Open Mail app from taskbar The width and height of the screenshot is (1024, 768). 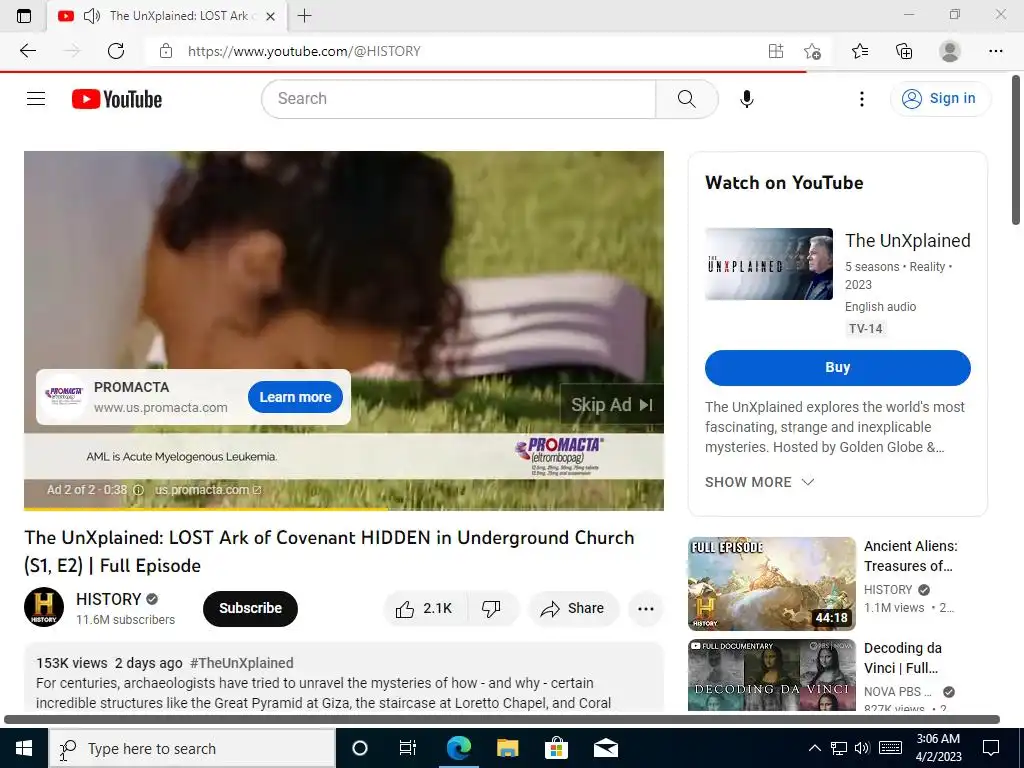(x=605, y=748)
